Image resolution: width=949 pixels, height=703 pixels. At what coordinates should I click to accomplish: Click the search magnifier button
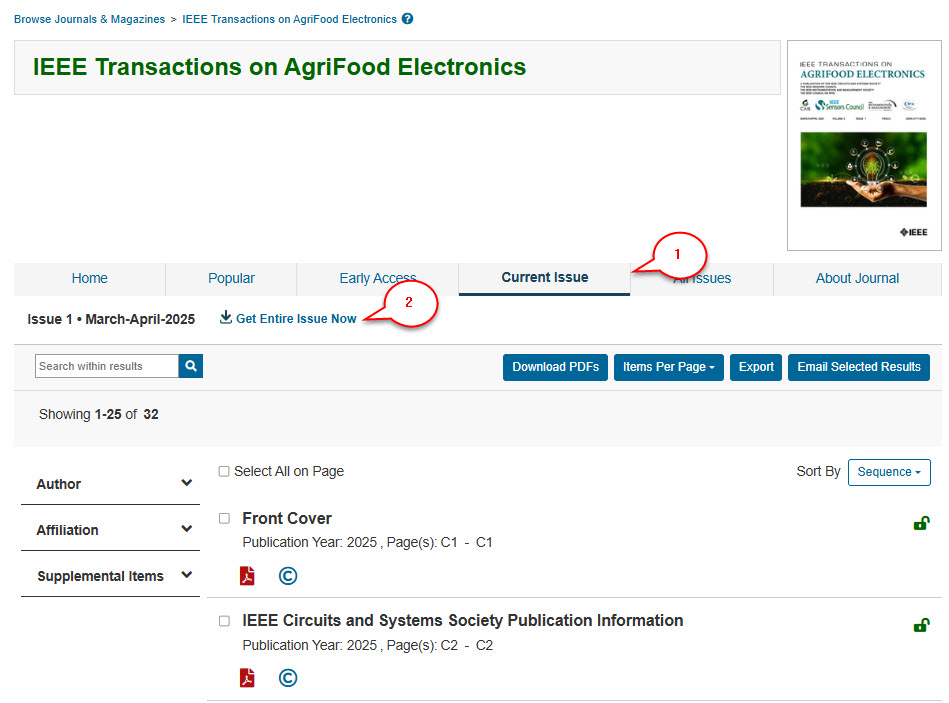191,366
